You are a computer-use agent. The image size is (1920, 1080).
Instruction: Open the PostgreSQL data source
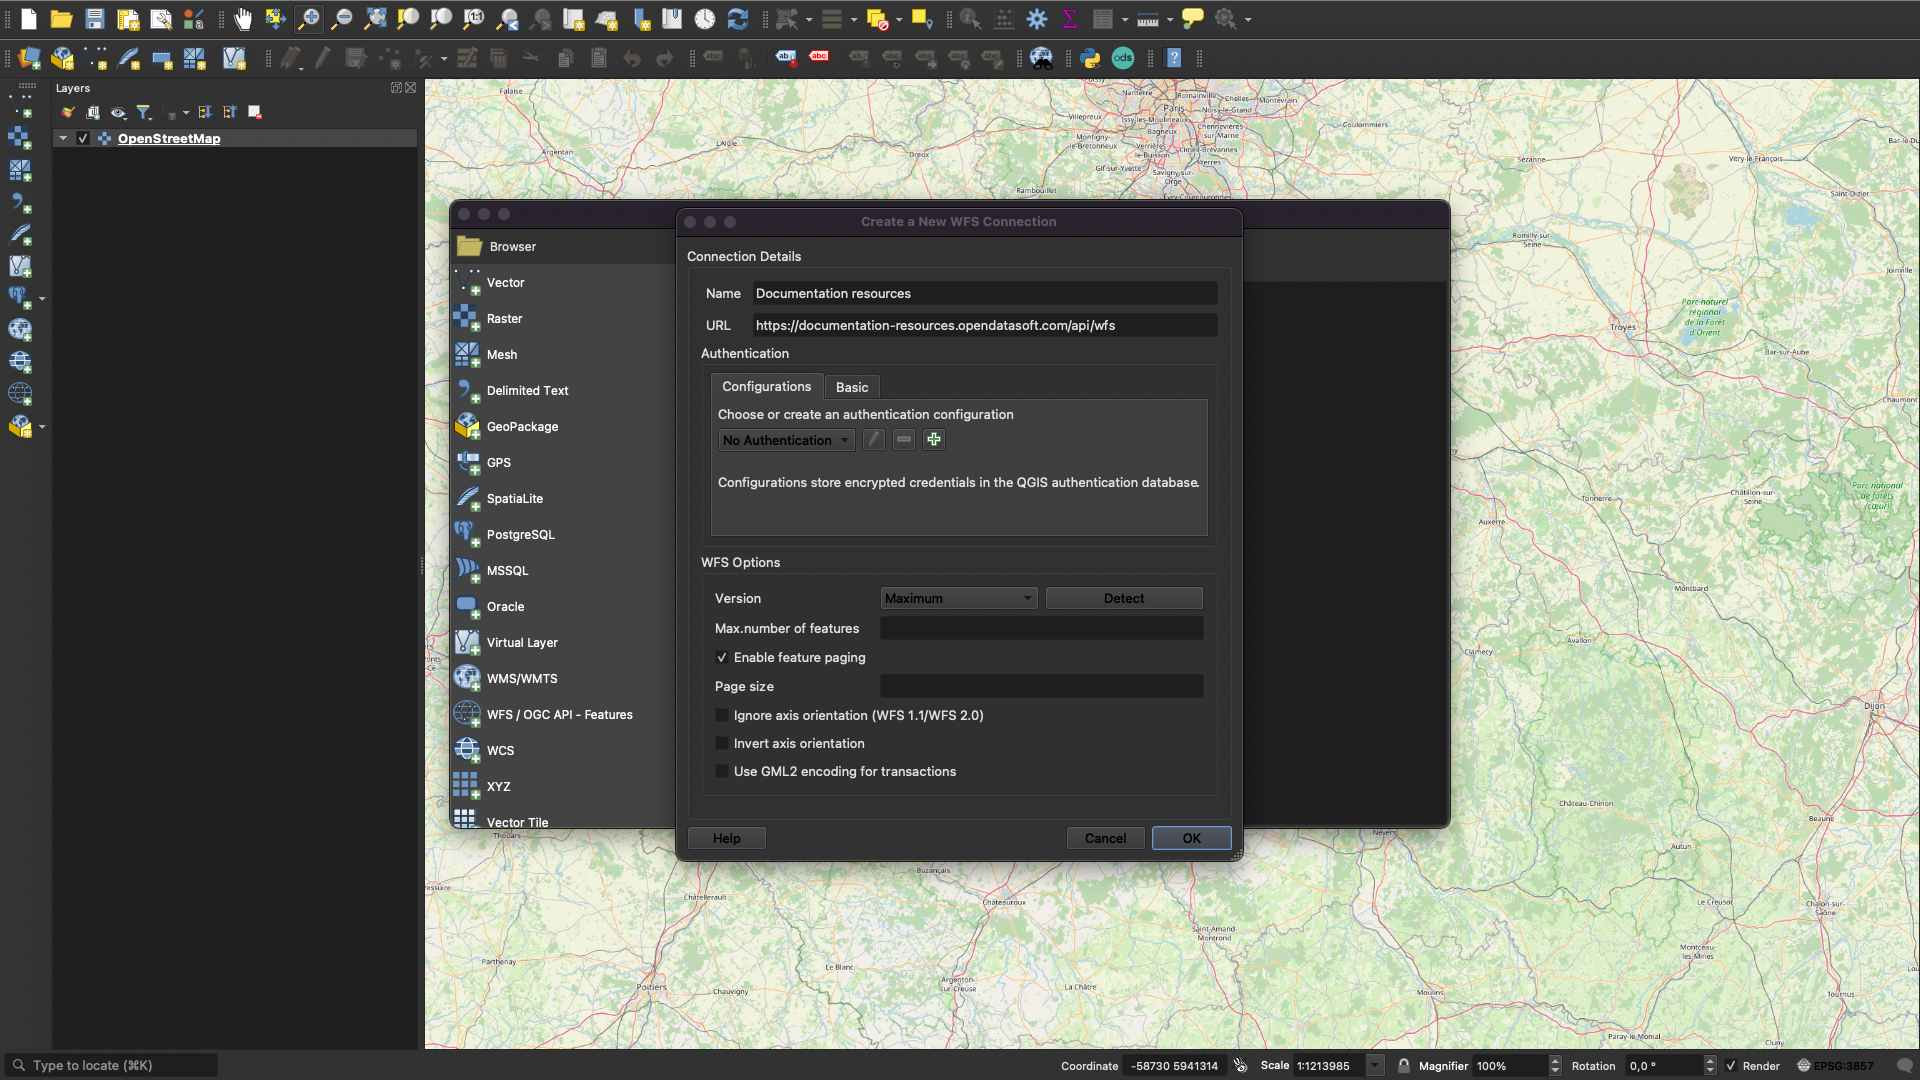tap(520, 535)
